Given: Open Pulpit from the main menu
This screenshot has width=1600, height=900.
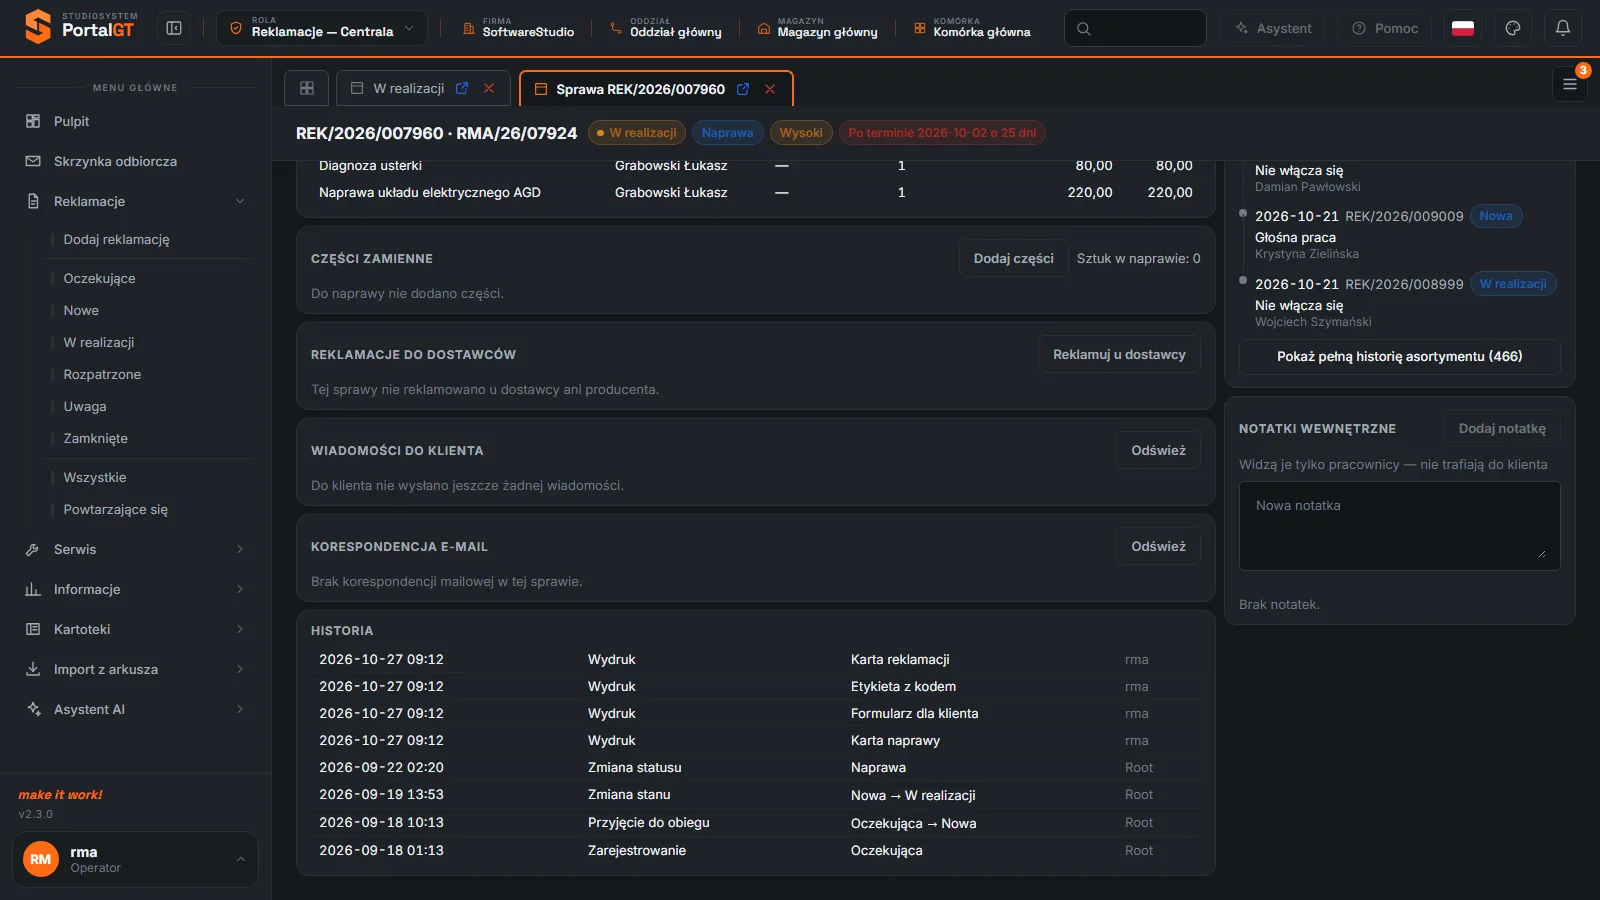Looking at the screenshot, I should (135, 121).
